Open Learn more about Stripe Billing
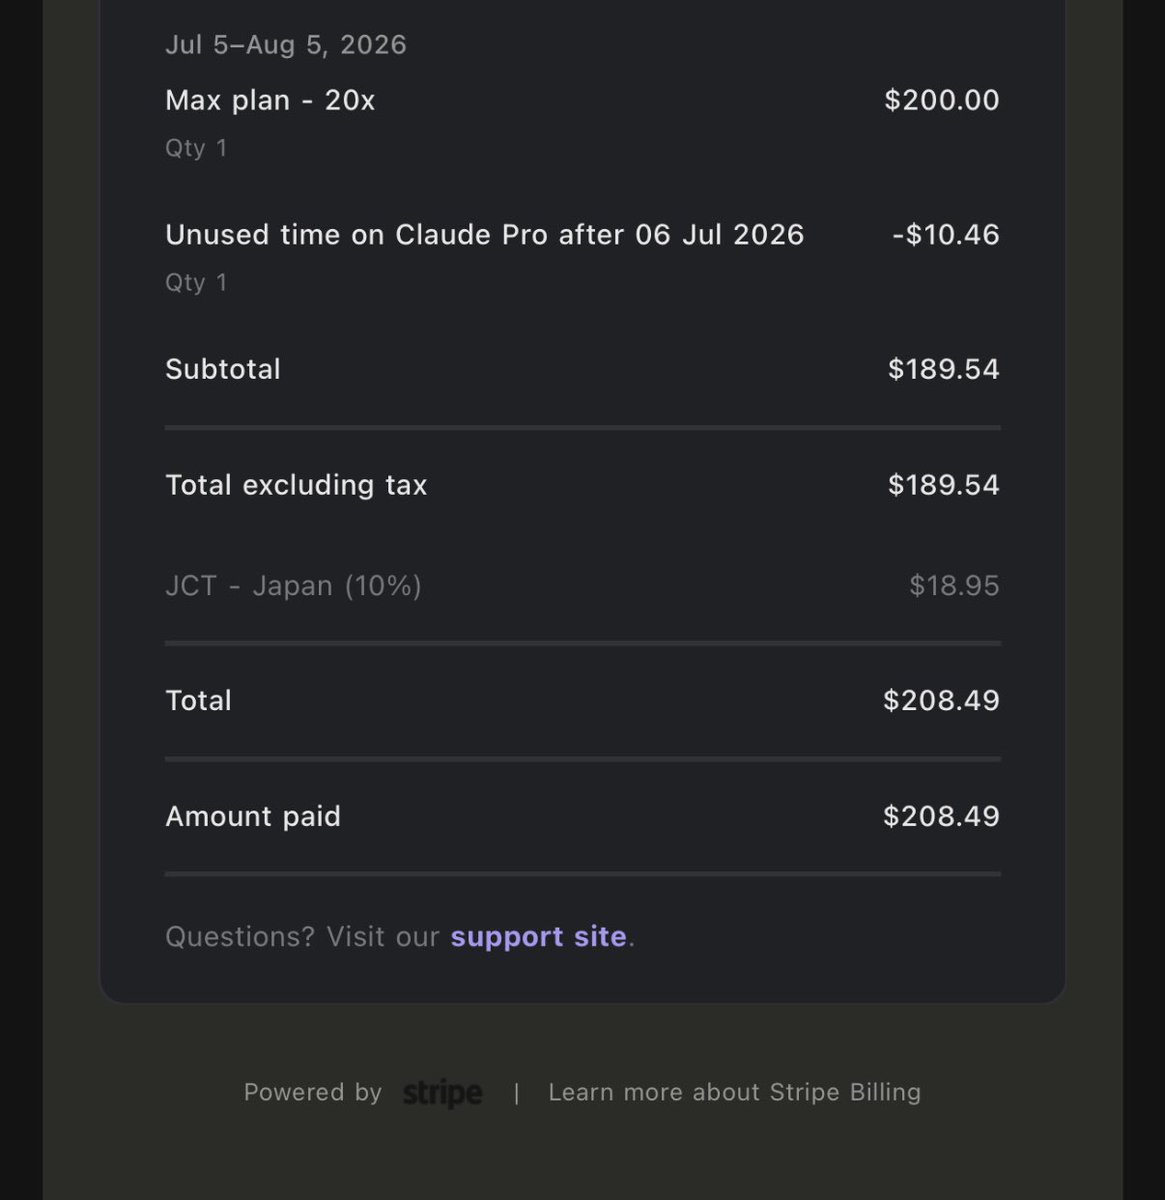 tap(734, 1092)
